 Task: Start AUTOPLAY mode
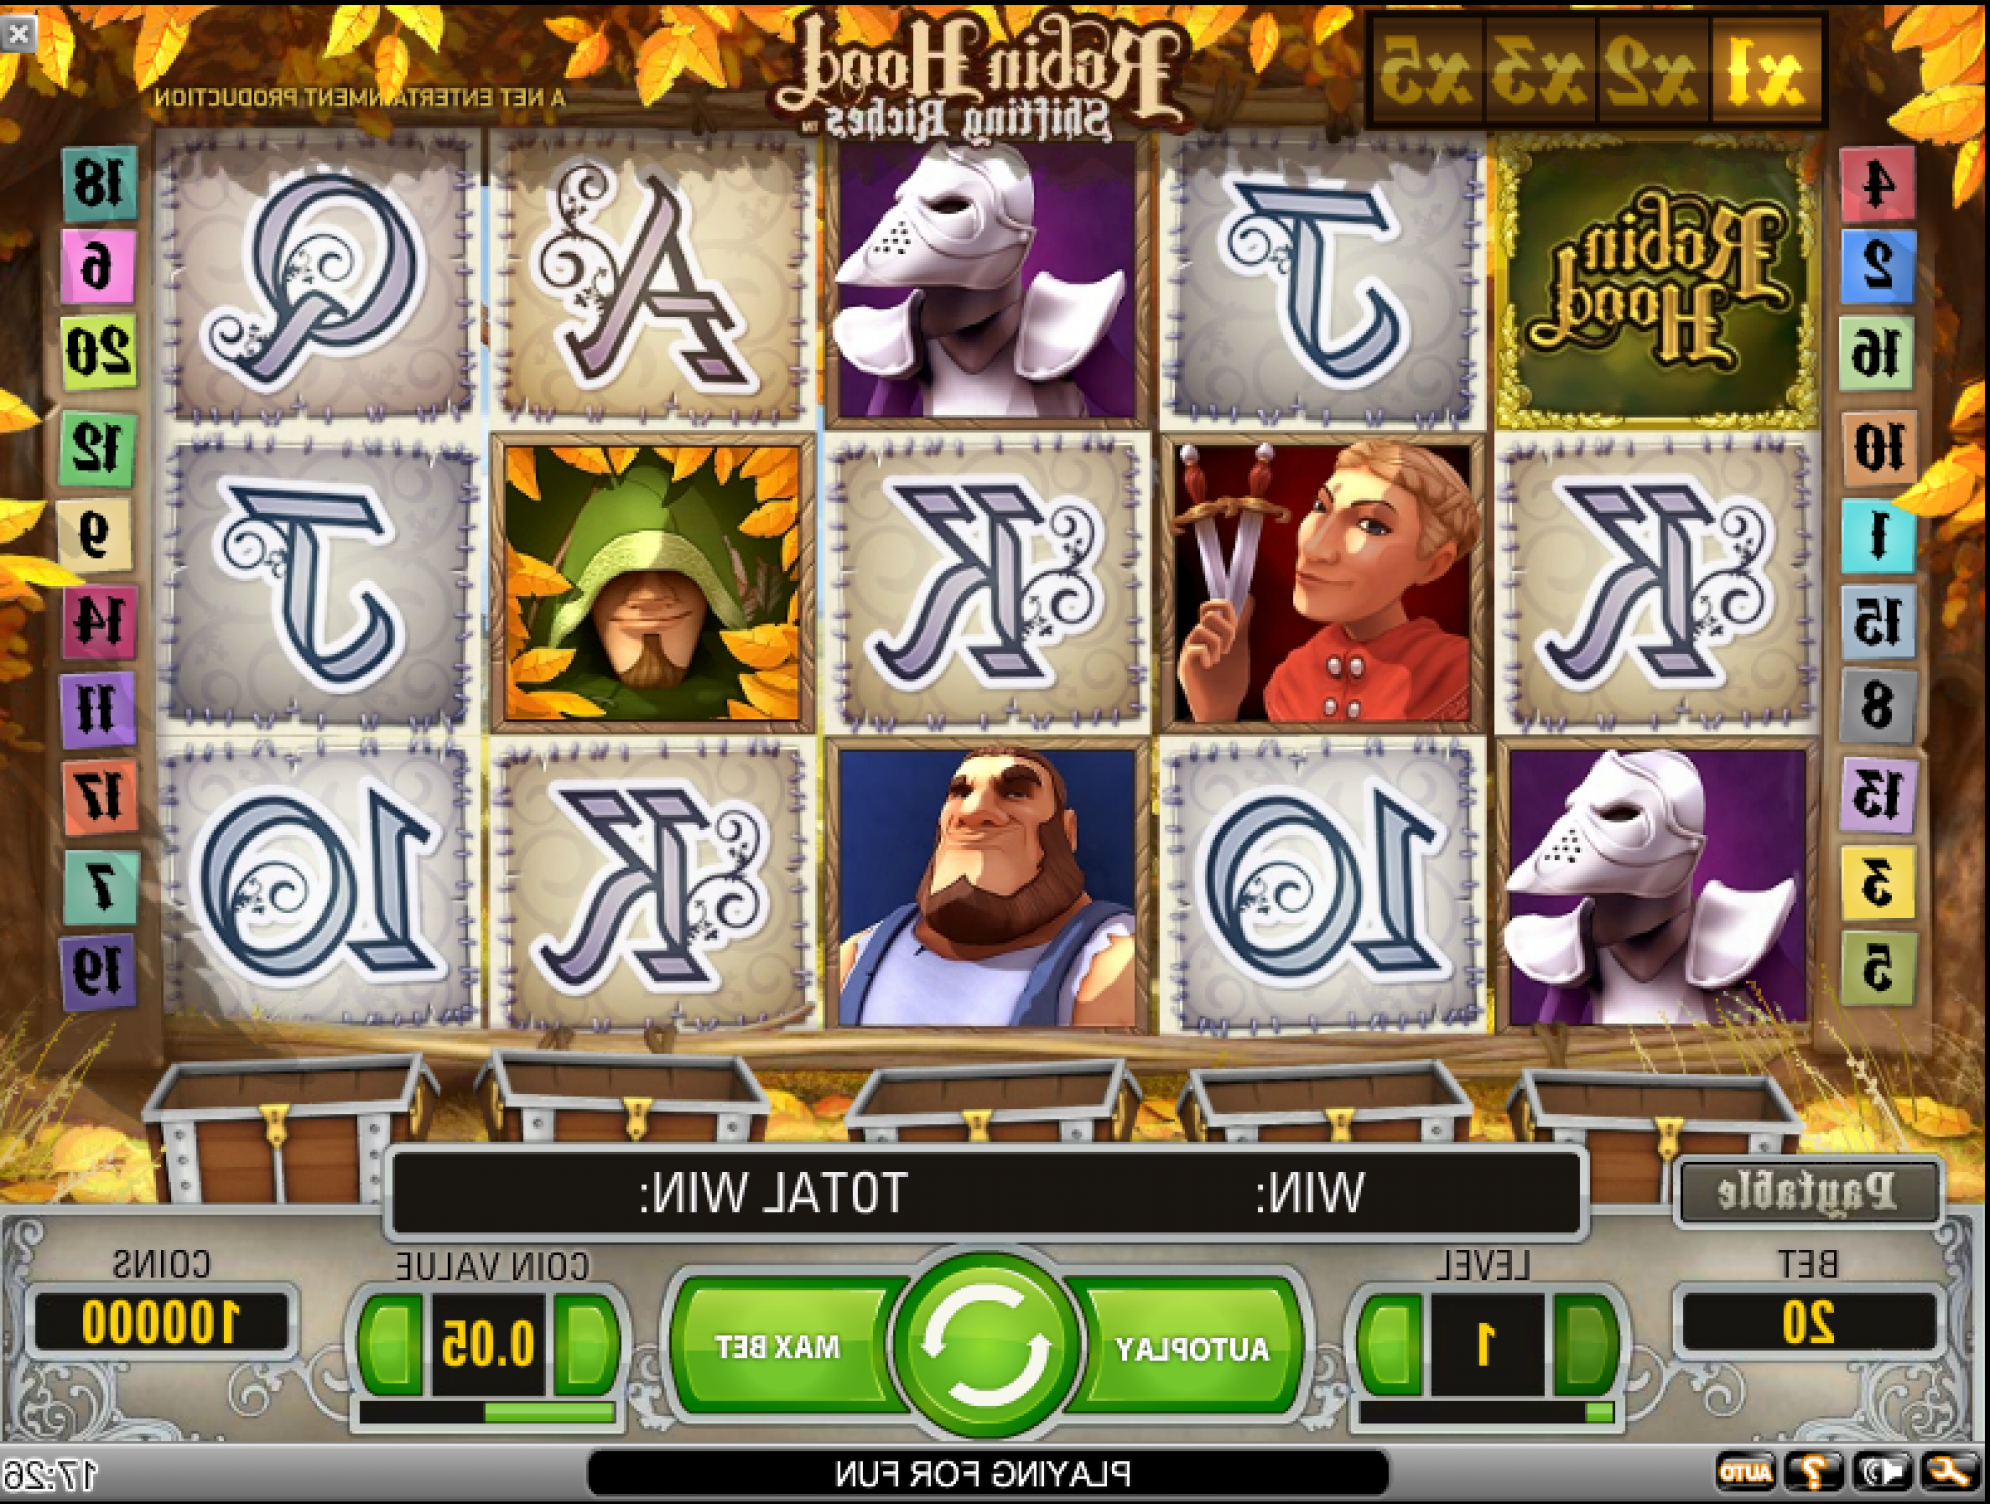tap(1192, 1349)
